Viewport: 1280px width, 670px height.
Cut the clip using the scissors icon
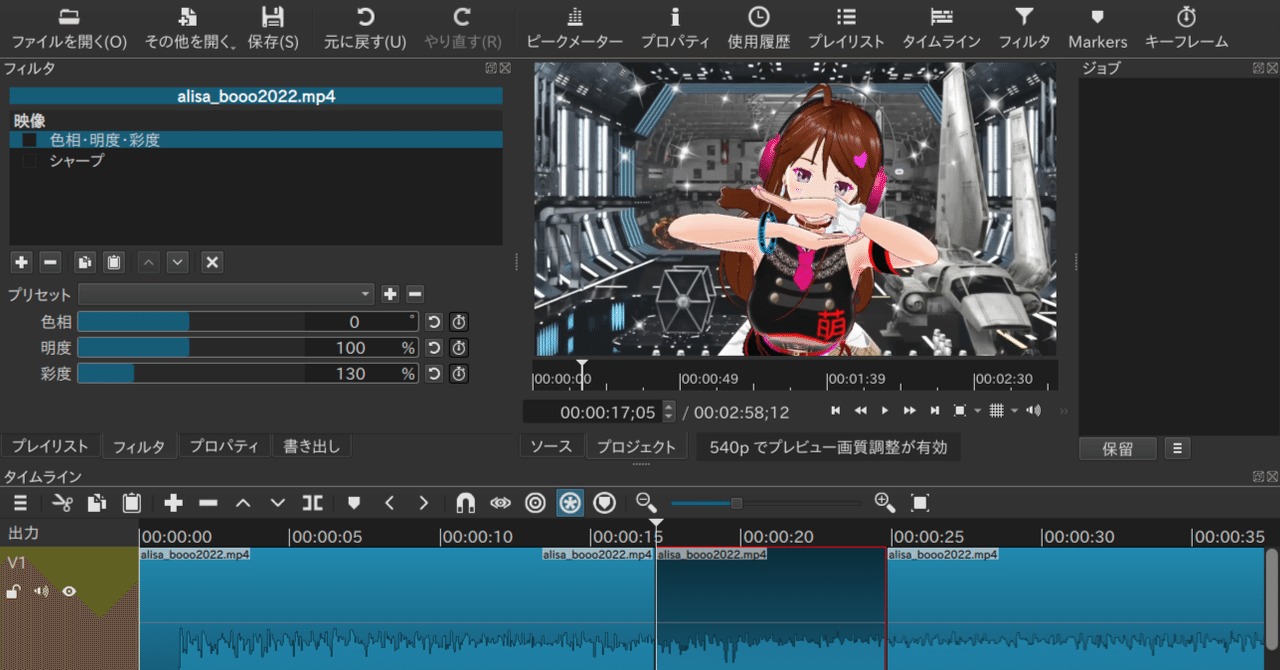pos(62,503)
